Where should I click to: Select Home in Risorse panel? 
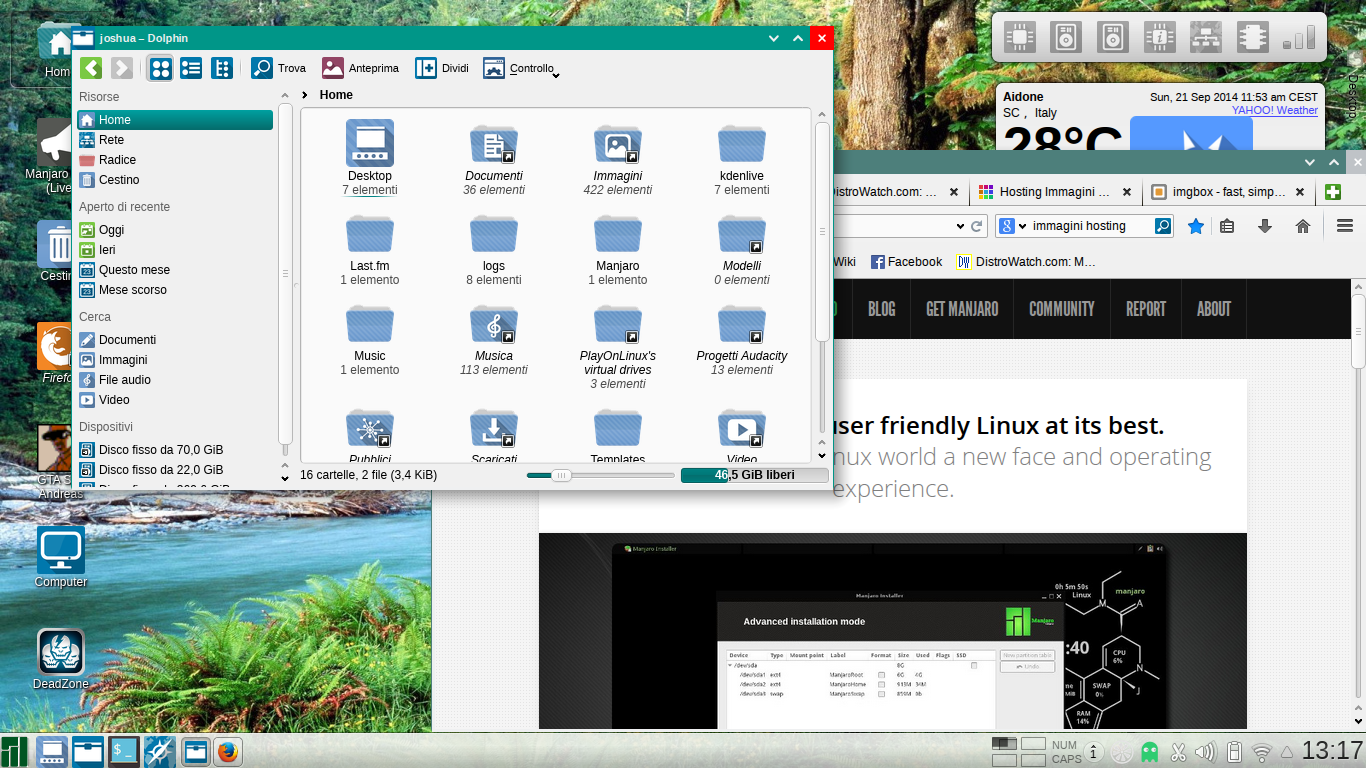pyautogui.click(x=175, y=120)
